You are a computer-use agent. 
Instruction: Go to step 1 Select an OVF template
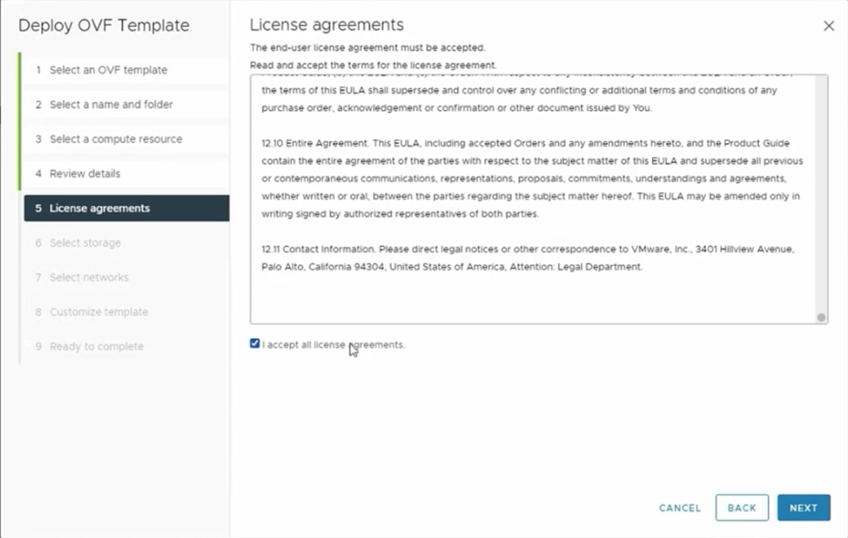(x=108, y=70)
